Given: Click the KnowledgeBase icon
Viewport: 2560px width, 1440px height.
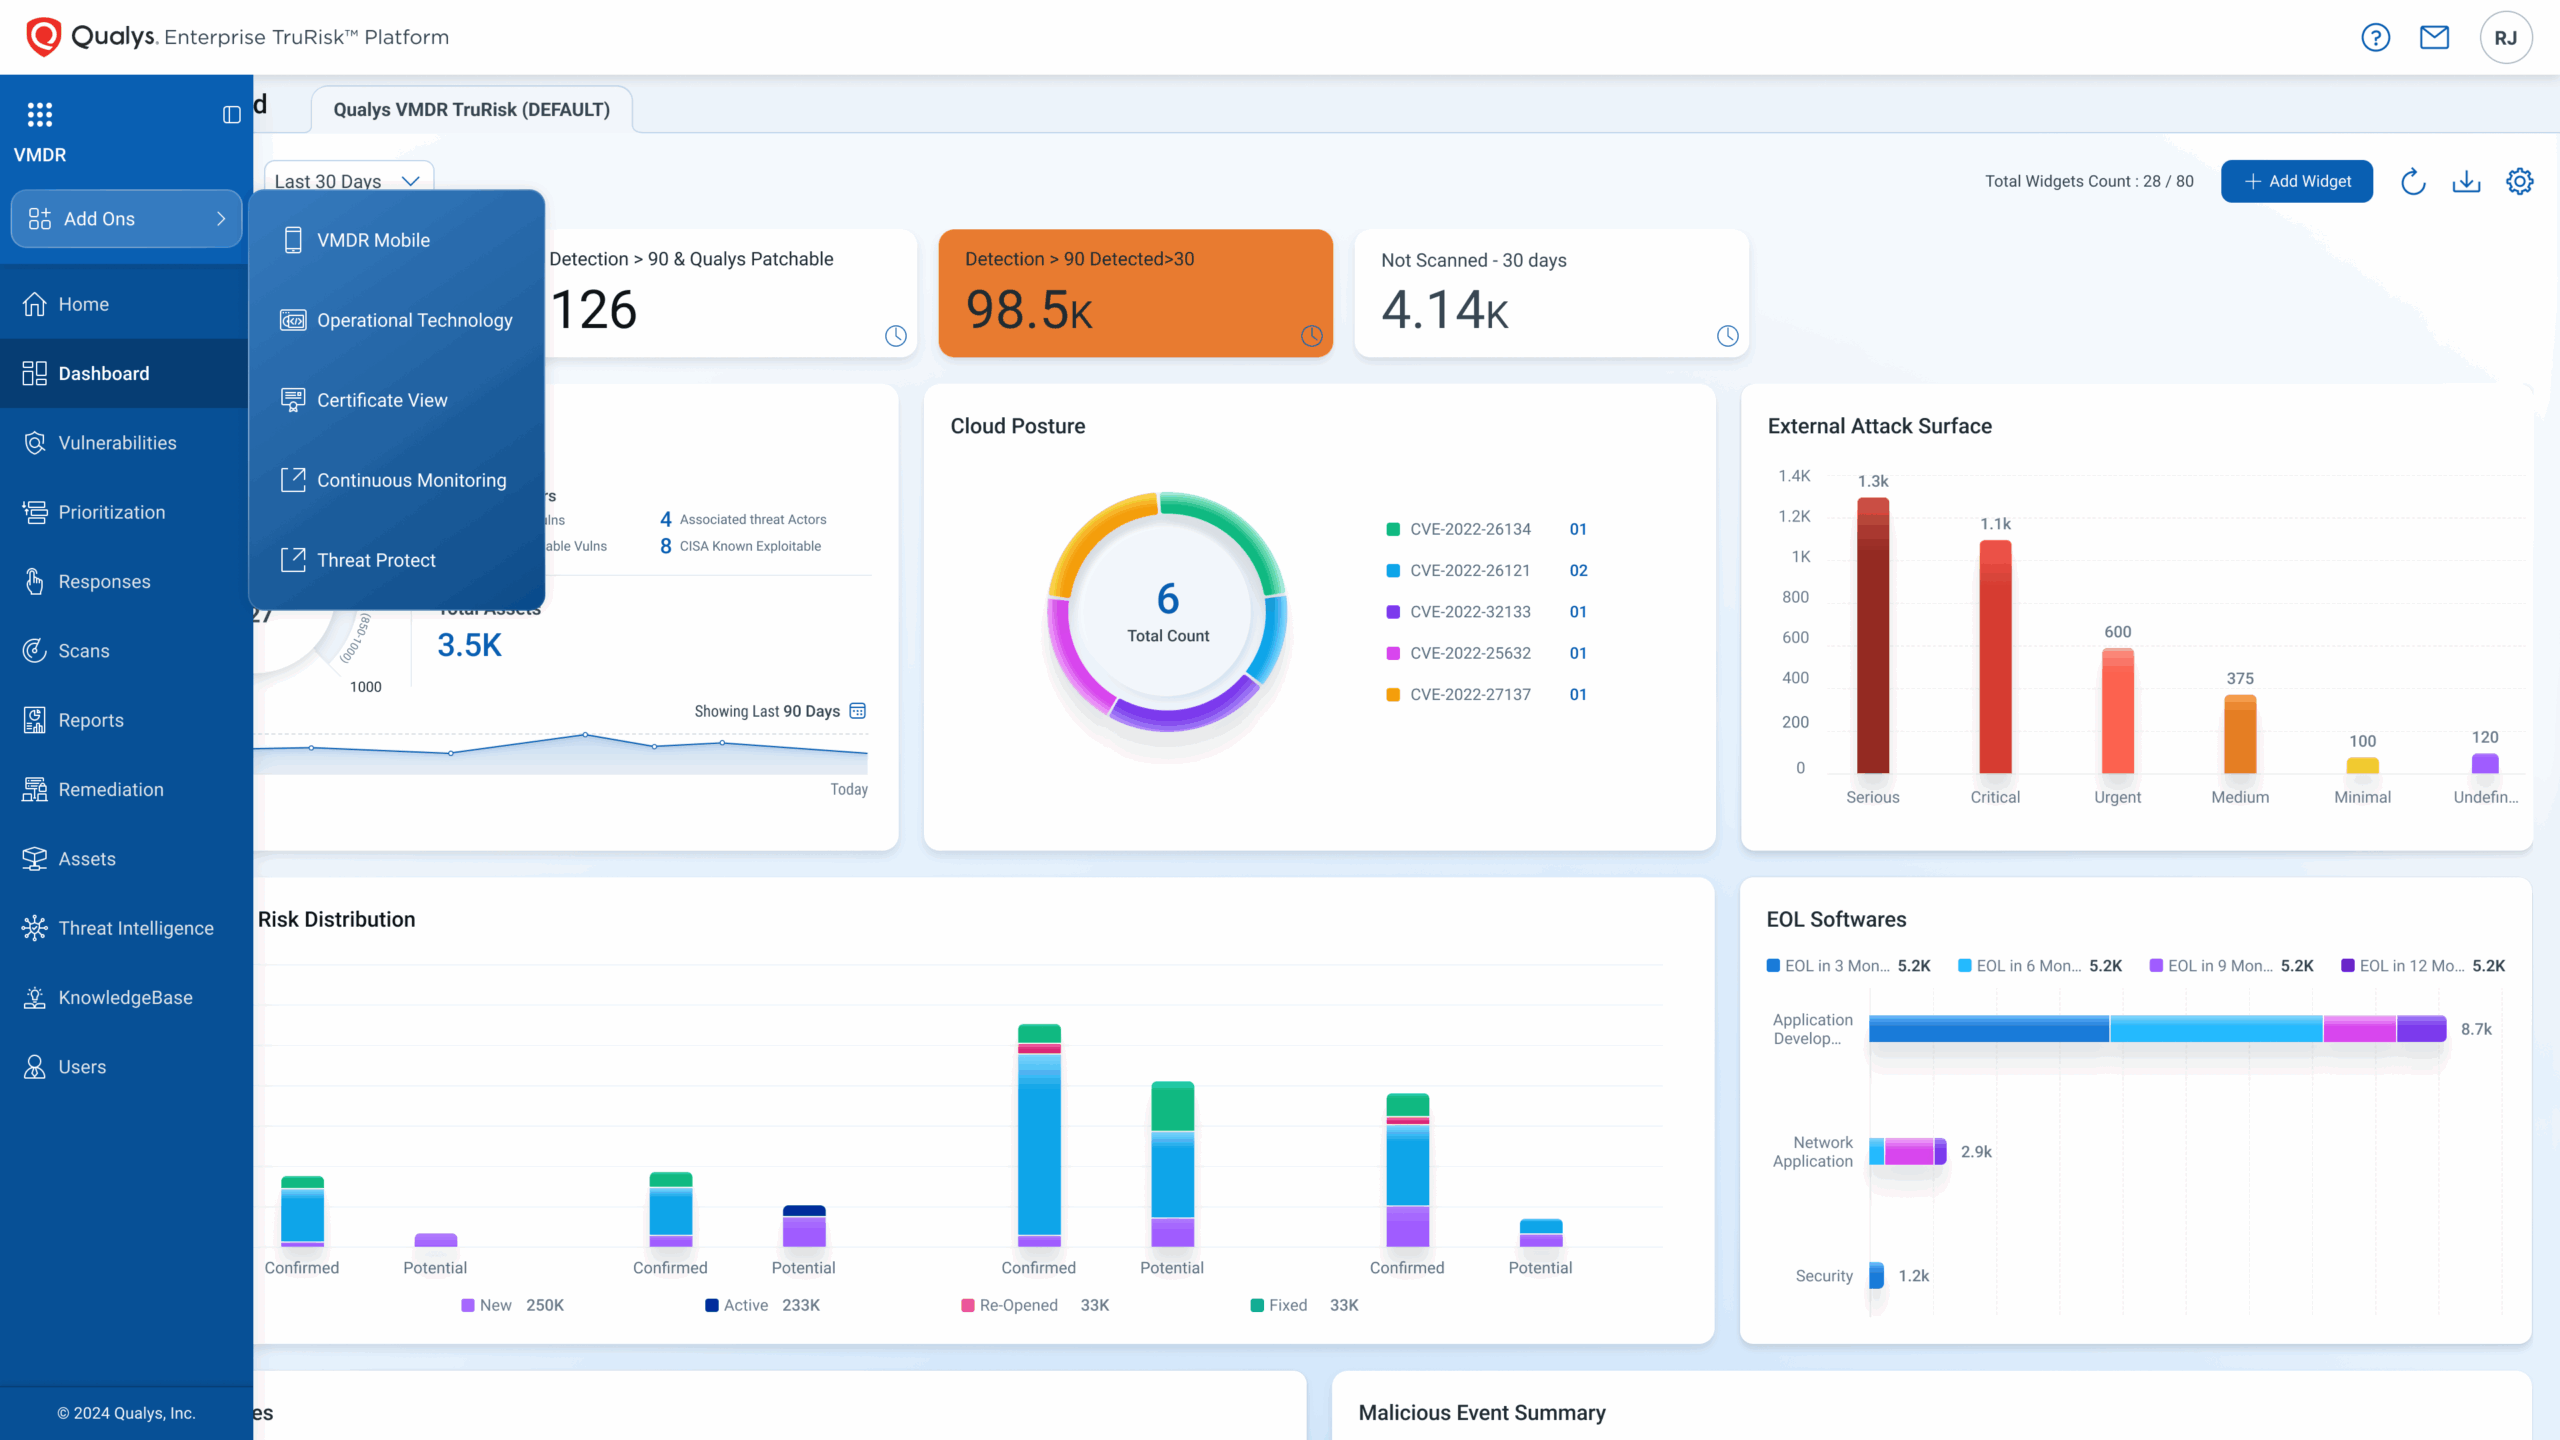Looking at the screenshot, I should point(35,997).
